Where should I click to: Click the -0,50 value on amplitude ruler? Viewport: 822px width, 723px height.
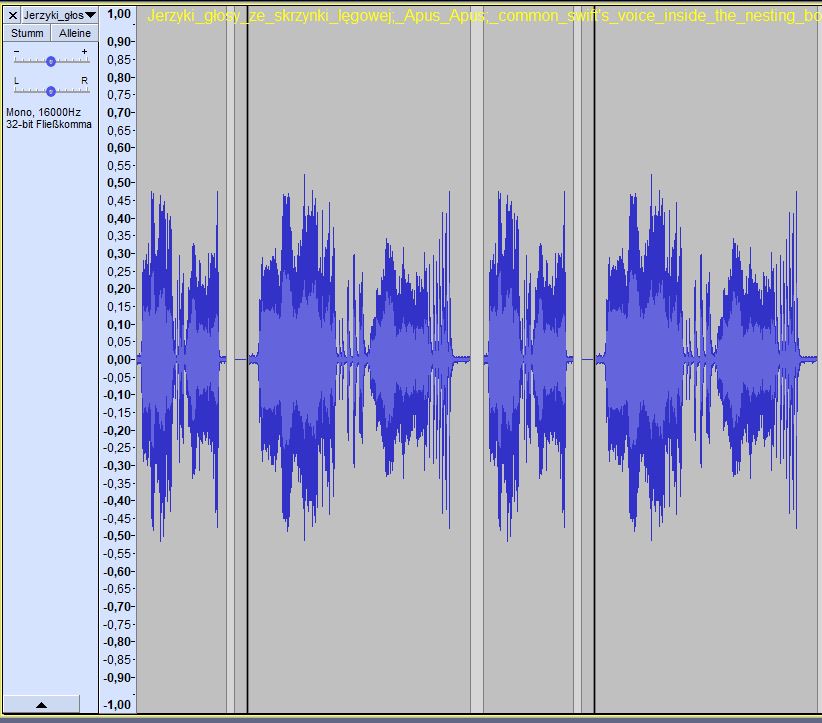coord(118,536)
